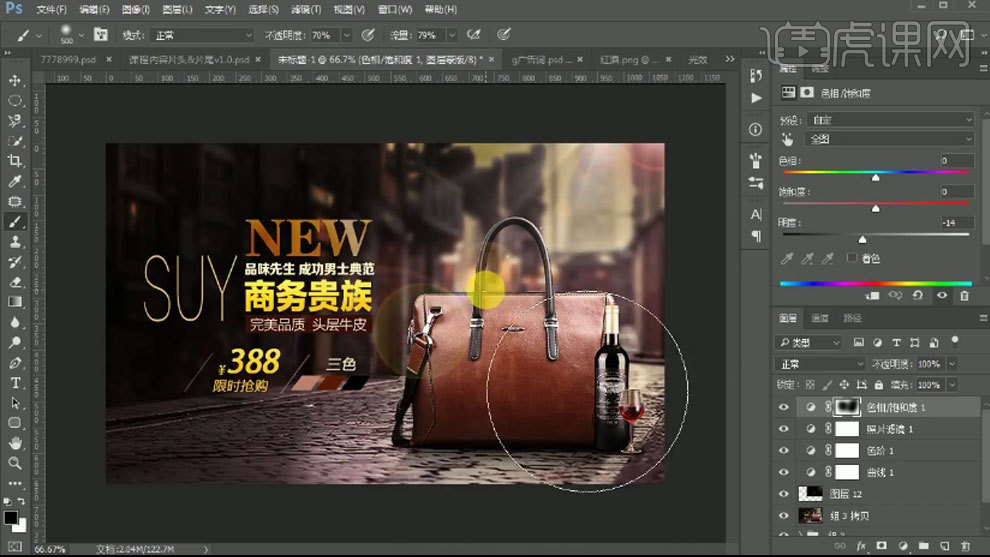This screenshot has width=990, height=557.
Task: Select the Horizontal Type tool
Action: pos(15,383)
